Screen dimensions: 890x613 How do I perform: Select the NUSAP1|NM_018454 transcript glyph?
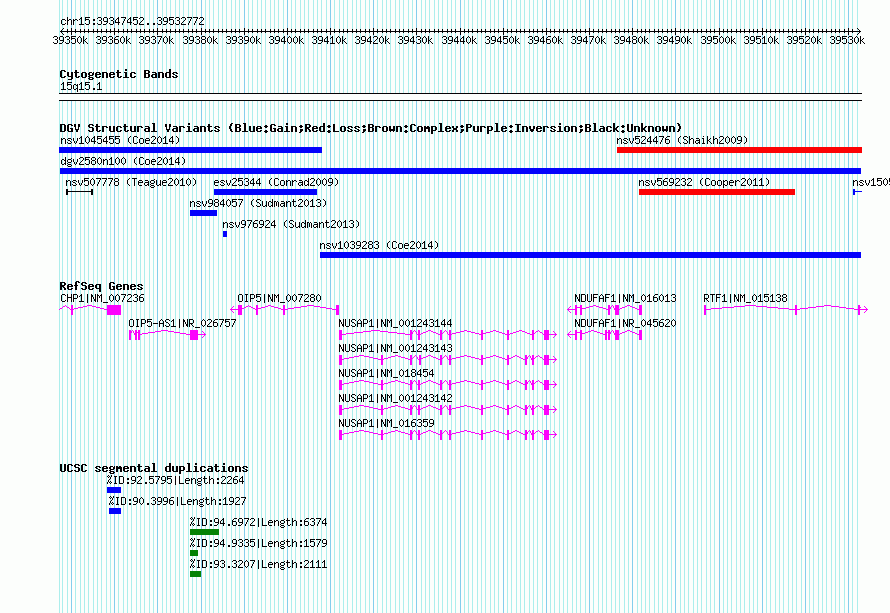pos(448,385)
